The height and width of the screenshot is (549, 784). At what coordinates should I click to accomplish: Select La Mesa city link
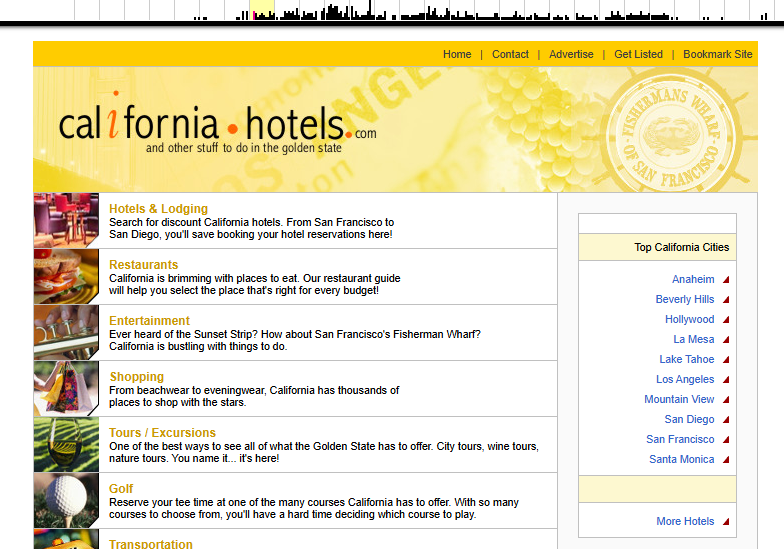[x=694, y=339]
